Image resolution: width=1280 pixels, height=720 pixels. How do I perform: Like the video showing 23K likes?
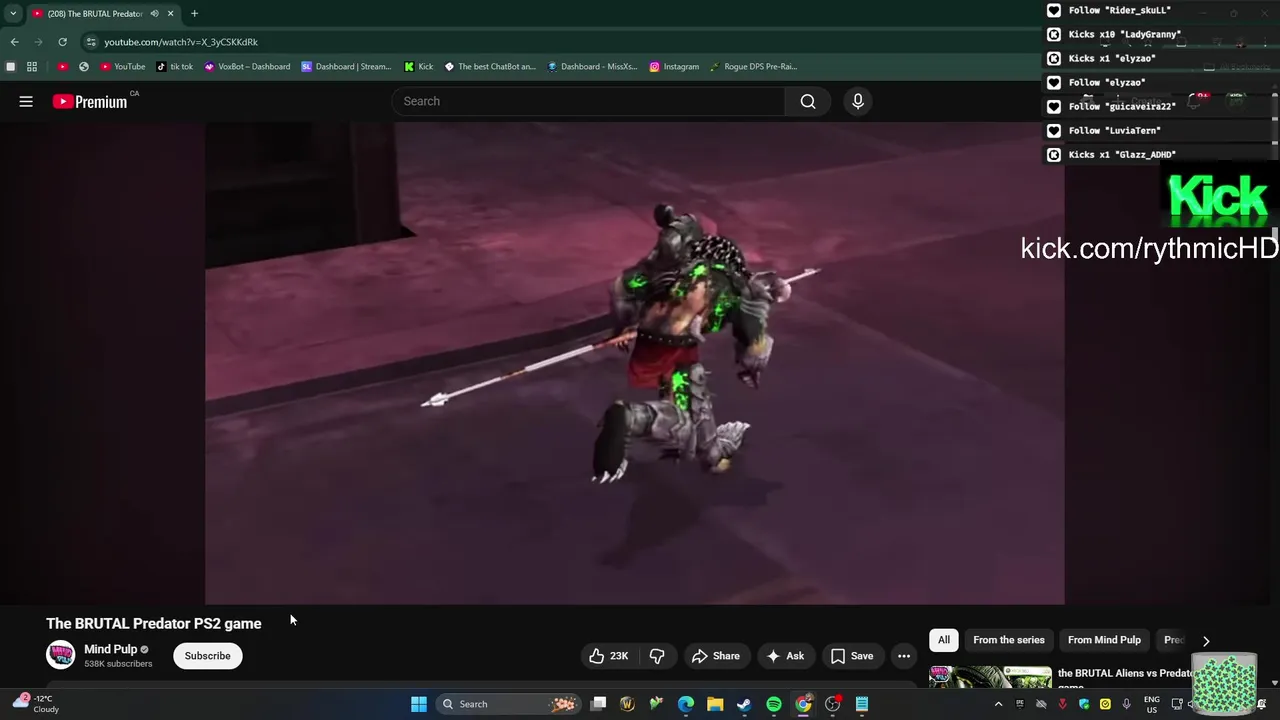(x=608, y=656)
